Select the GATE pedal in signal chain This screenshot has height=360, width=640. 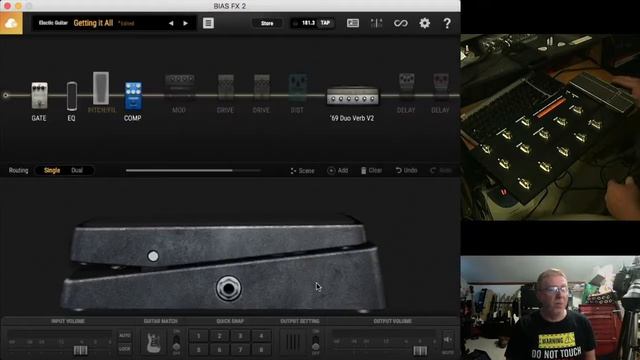coord(39,96)
